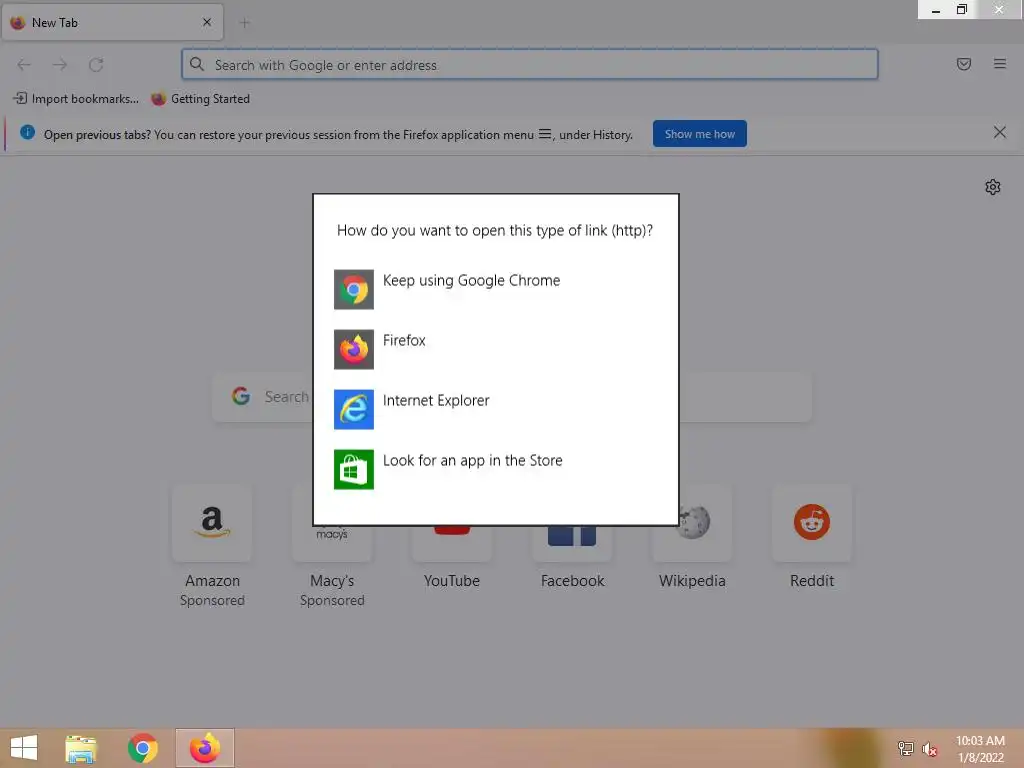
Task: Choose the 'Firefox' text option
Action: coord(404,340)
